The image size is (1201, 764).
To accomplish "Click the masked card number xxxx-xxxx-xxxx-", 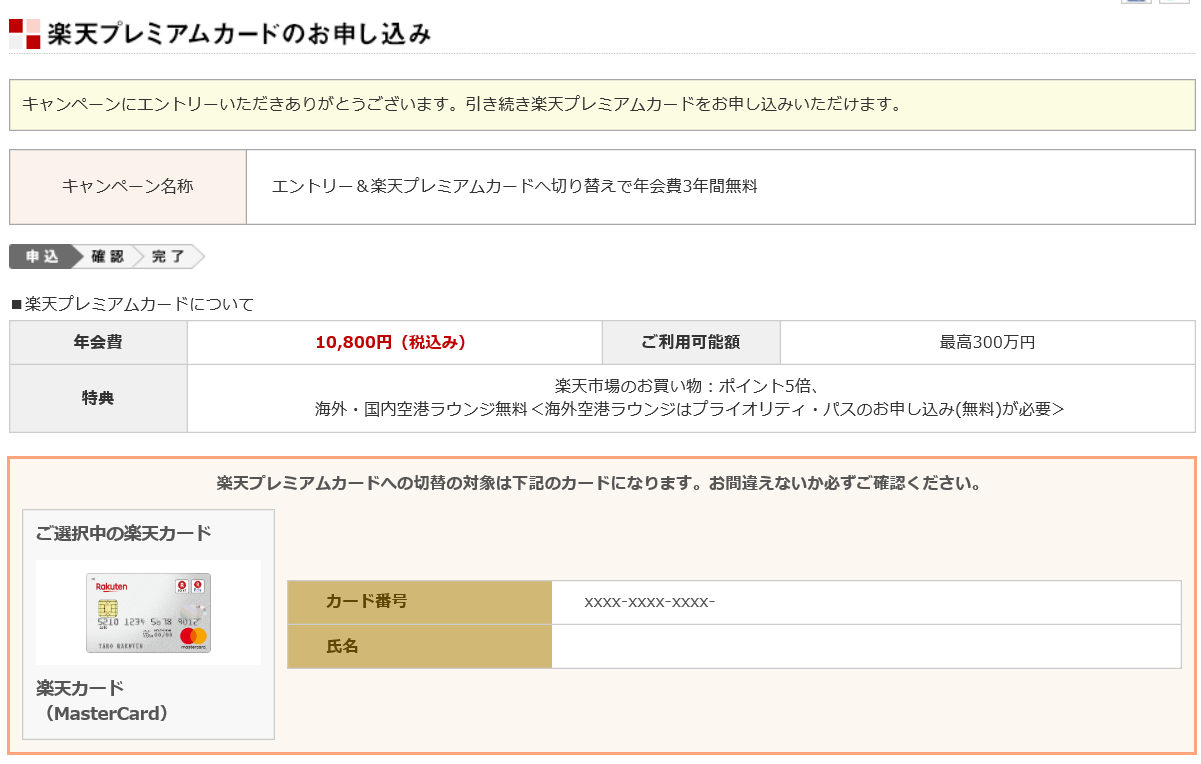I will (x=650, y=602).
